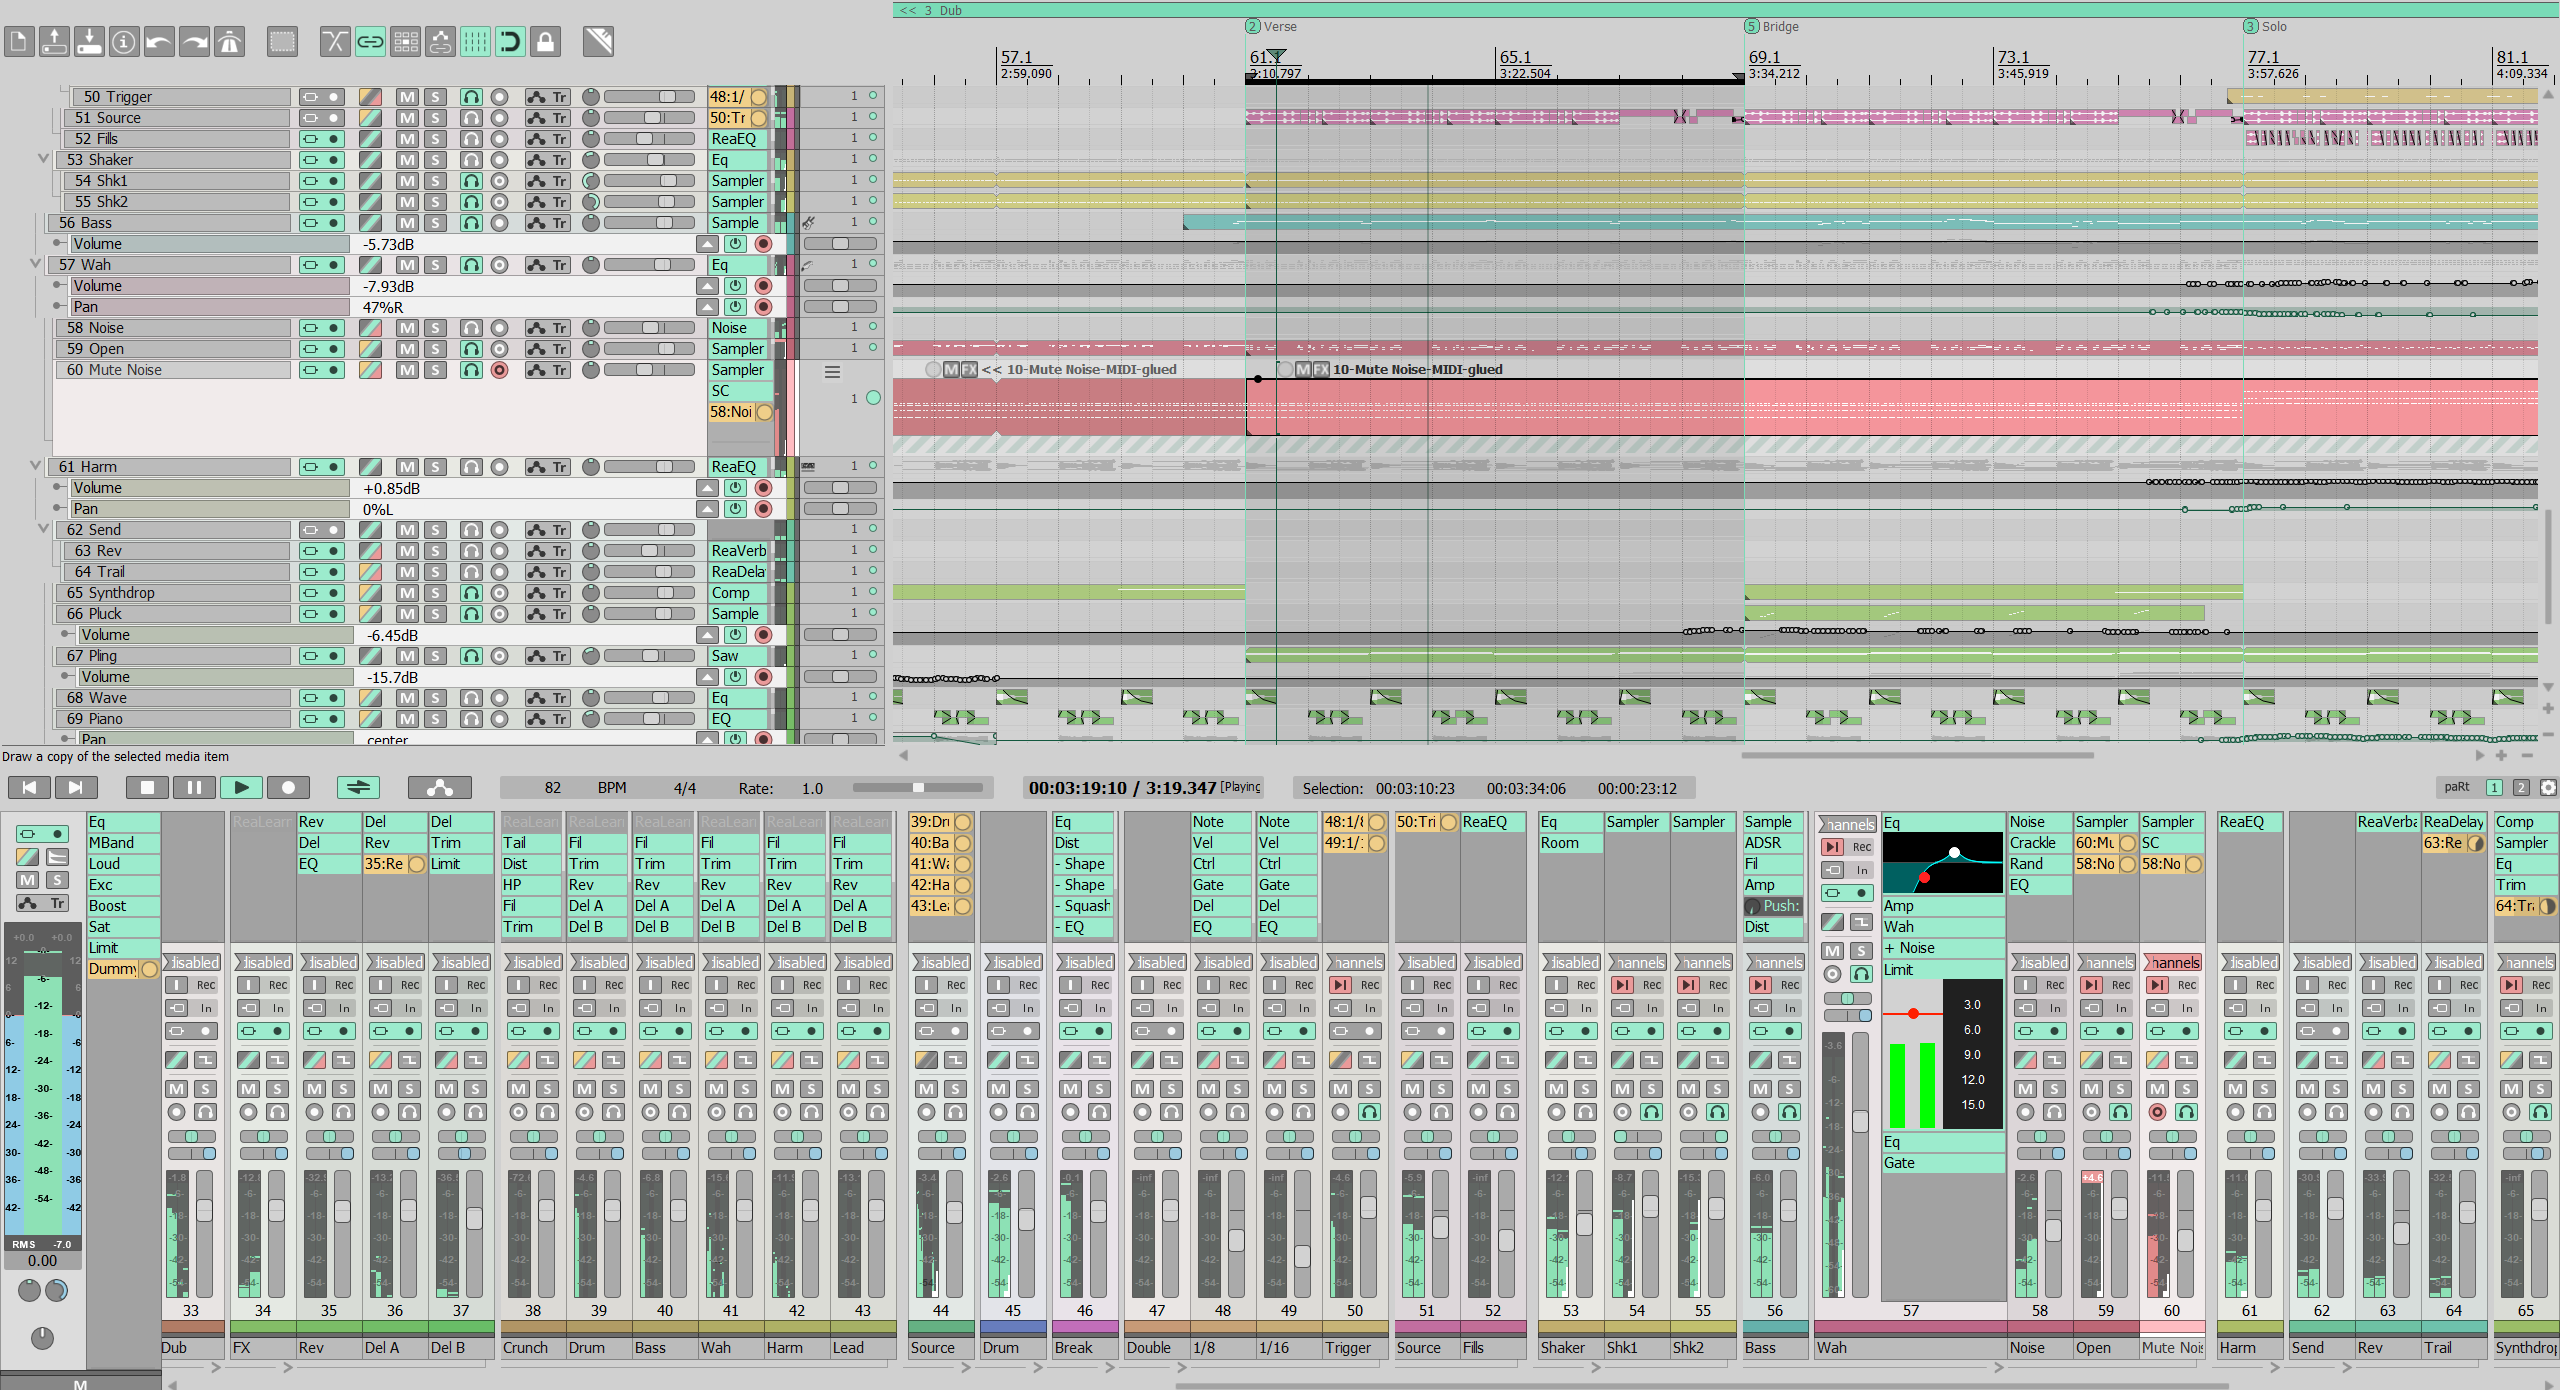The width and height of the screenshot is (2560, 1390).
Task: Open the Tr envelope menu on track 58 Noise
Action: coord(547,328)
